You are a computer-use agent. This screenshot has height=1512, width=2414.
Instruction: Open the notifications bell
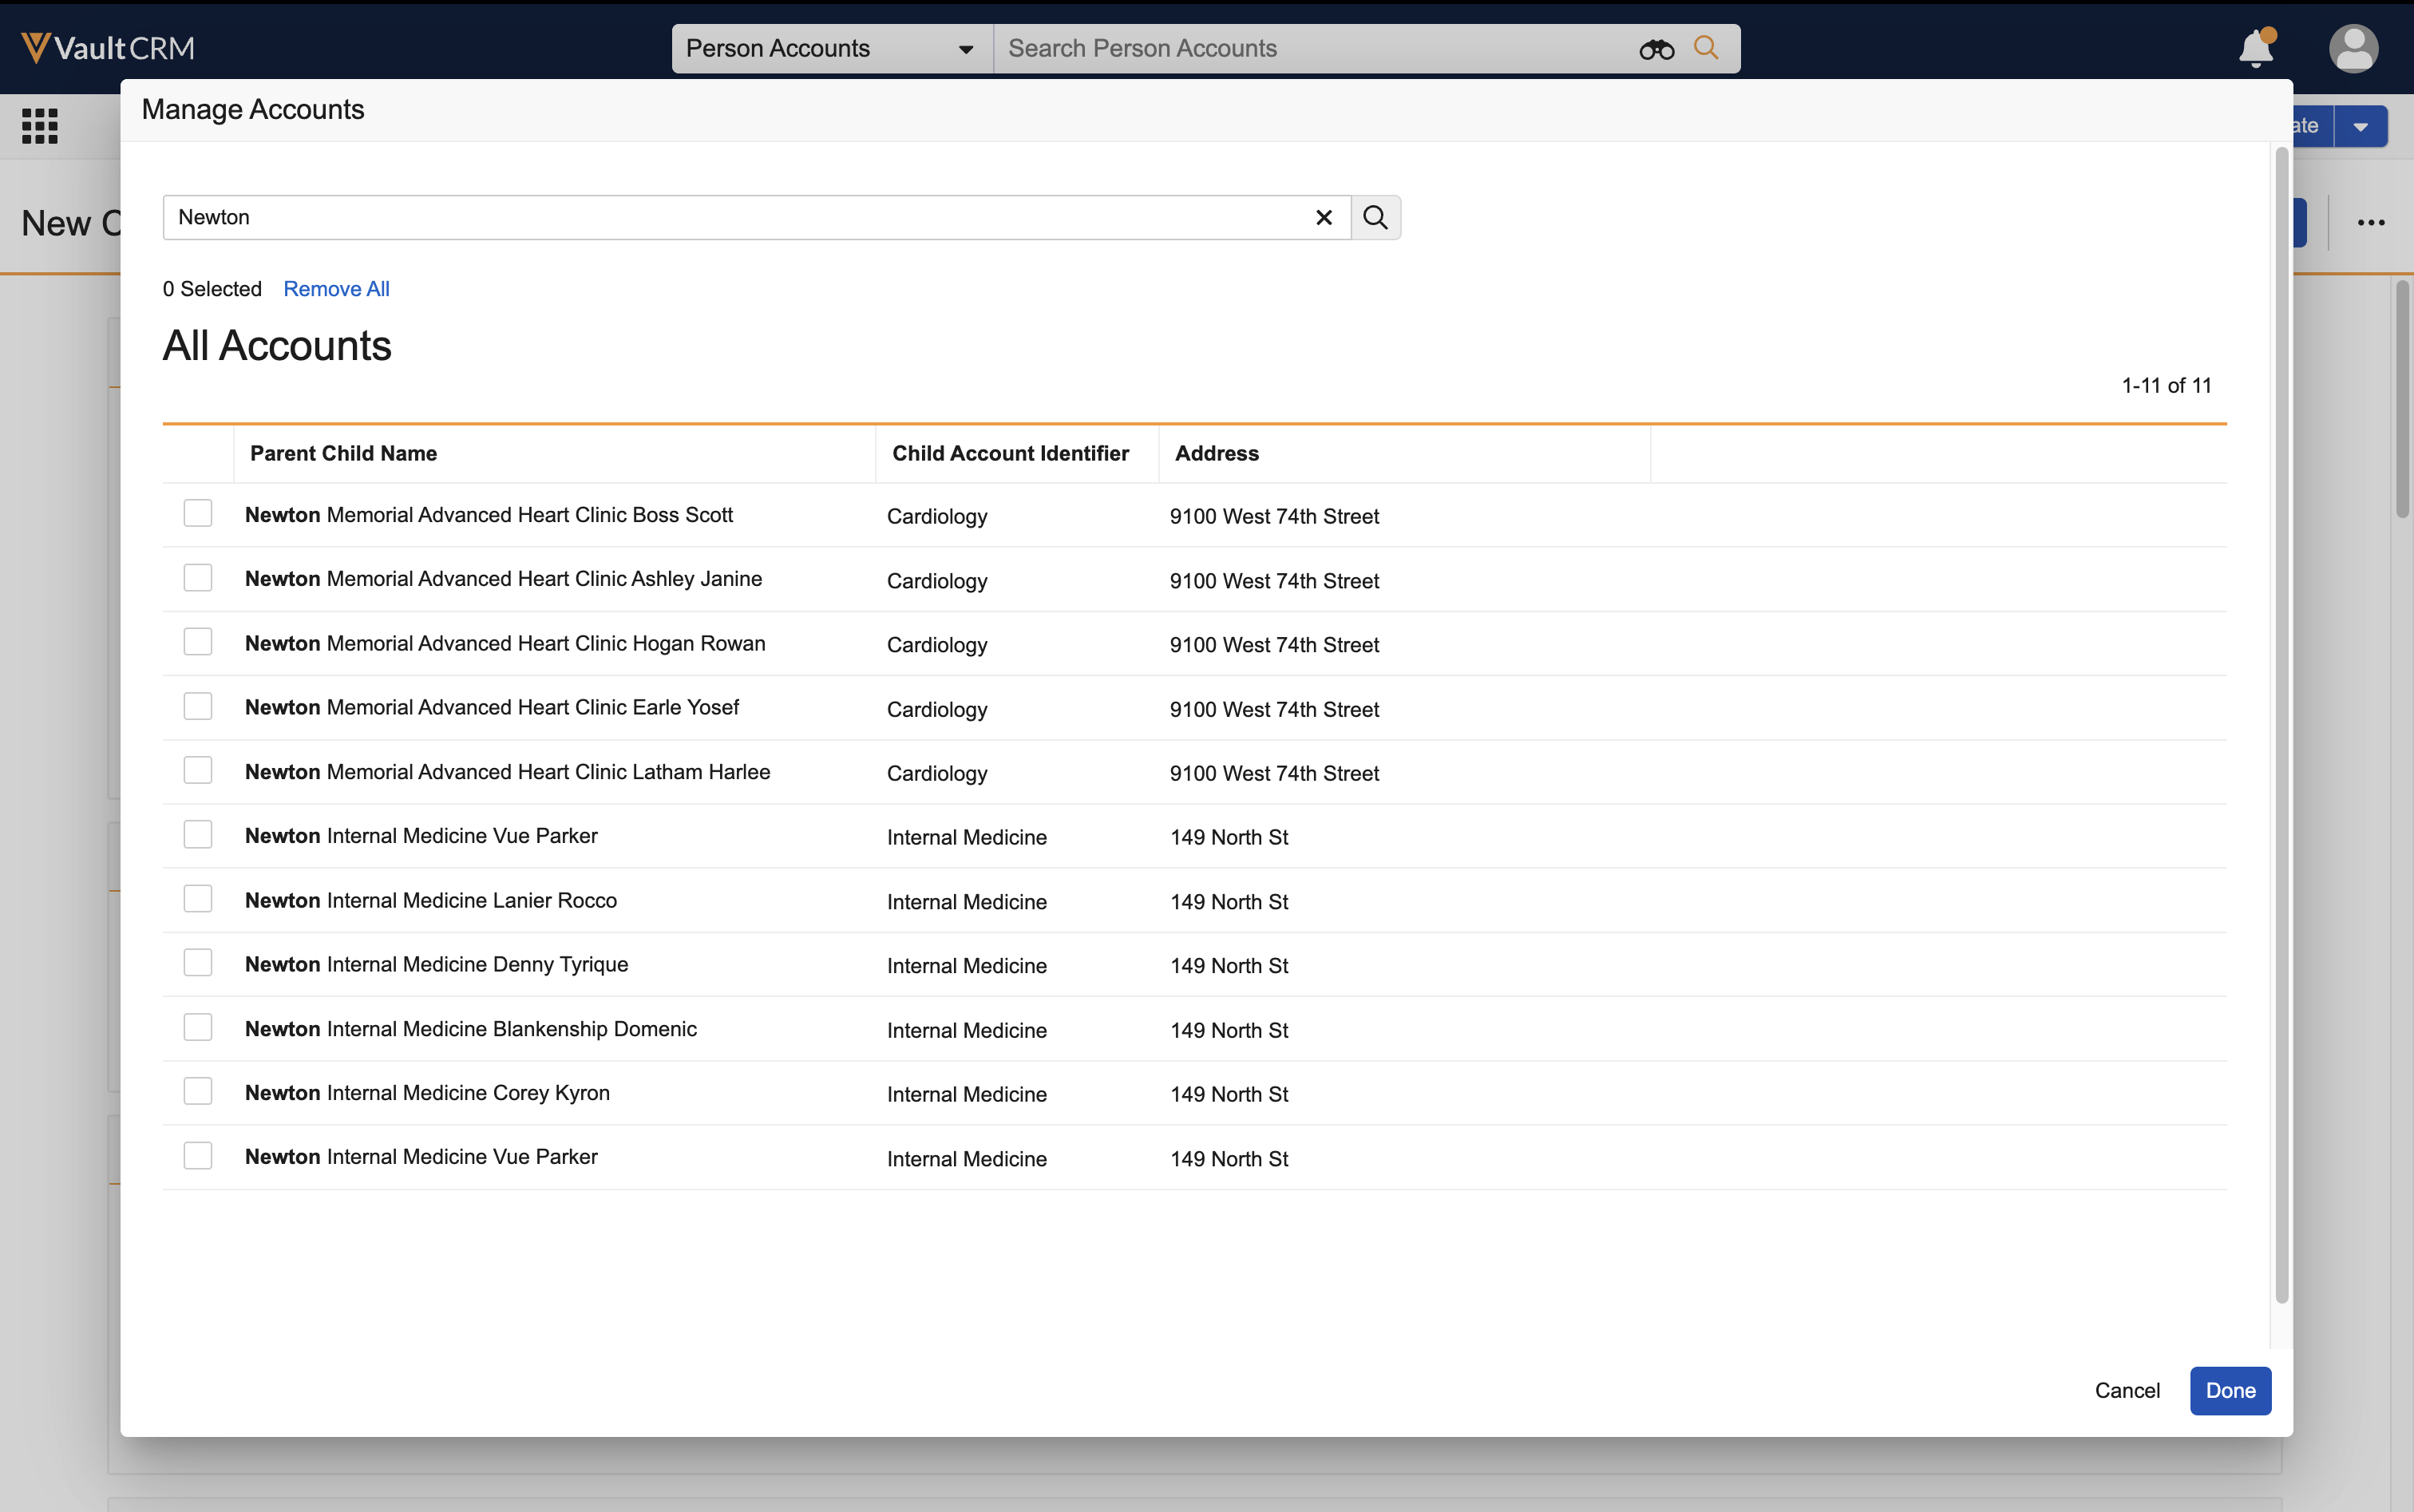click(x=2255, y=48)
